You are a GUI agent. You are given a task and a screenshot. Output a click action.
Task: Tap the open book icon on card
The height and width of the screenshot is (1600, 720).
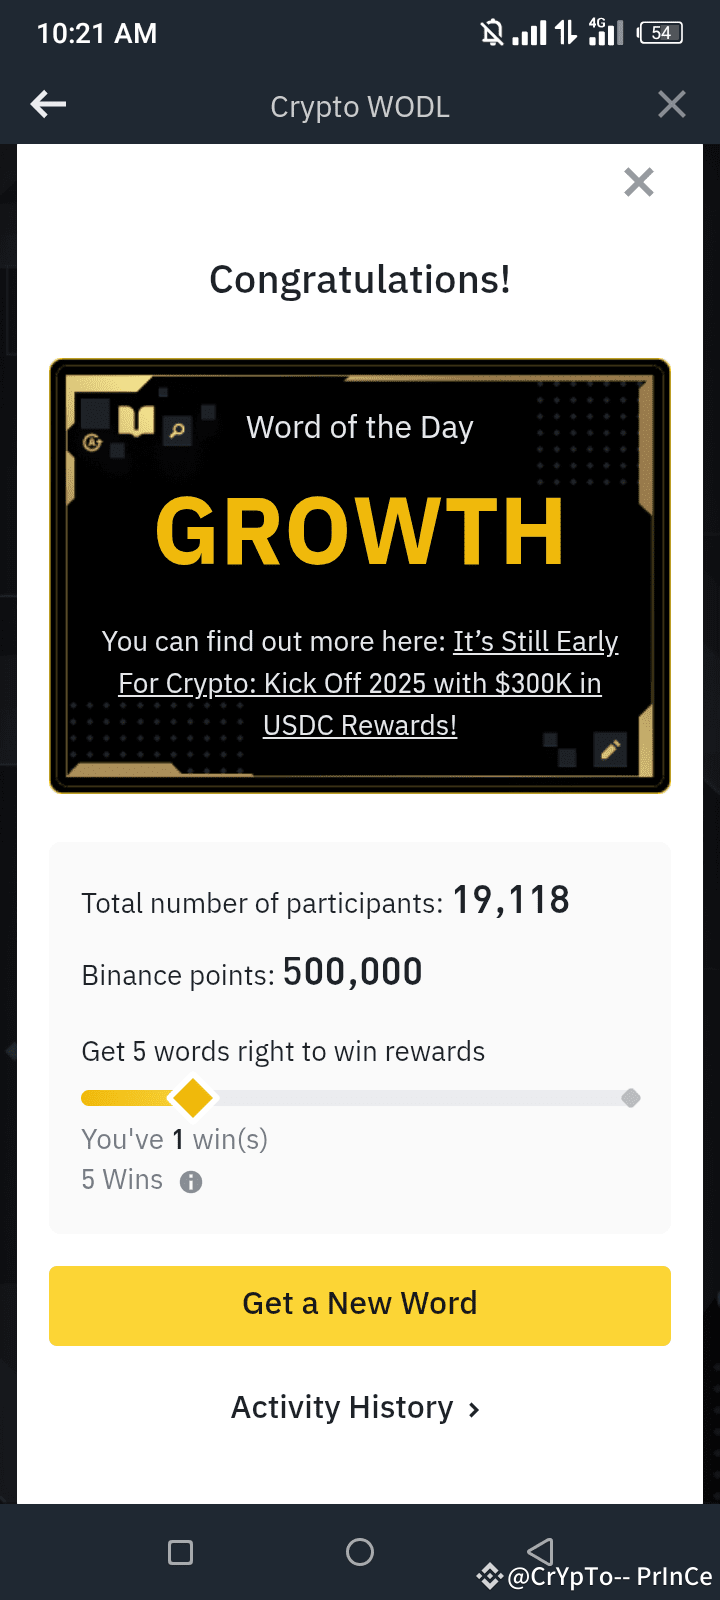pos(136,420)
